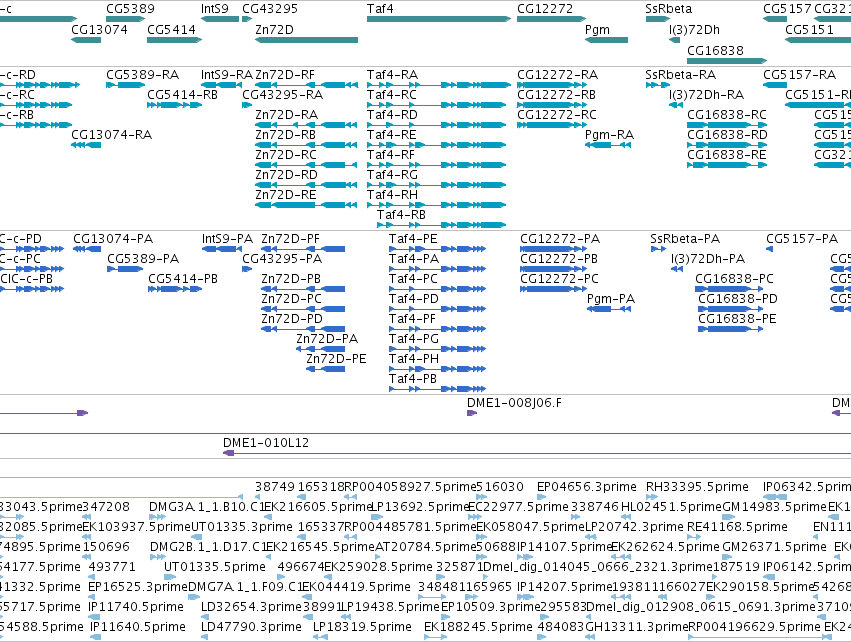Open the Pgm gene label

tap(598, 29)
